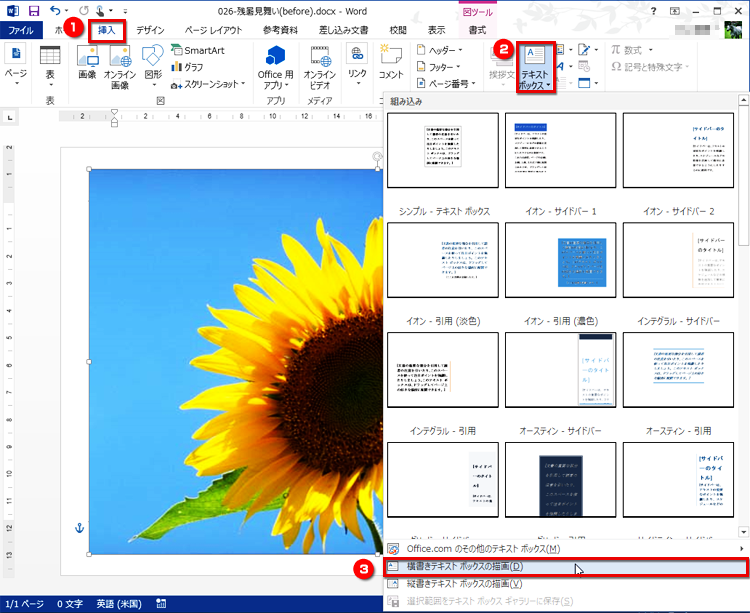The width and height of the screenshot is (750, 613).
Task: Open 記号と特殊文字 (Symbols) menu
Action: 650,67
